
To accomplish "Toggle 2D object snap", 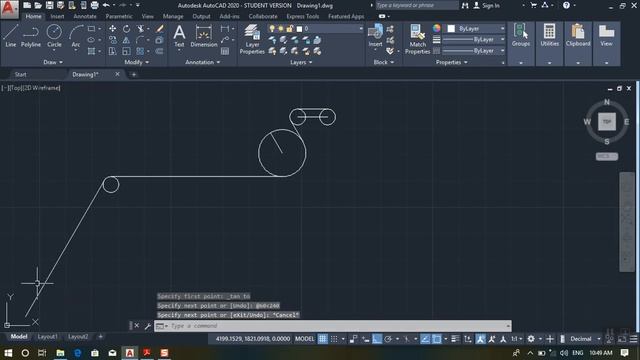I will pyautogui.click(x=436, y=339).
